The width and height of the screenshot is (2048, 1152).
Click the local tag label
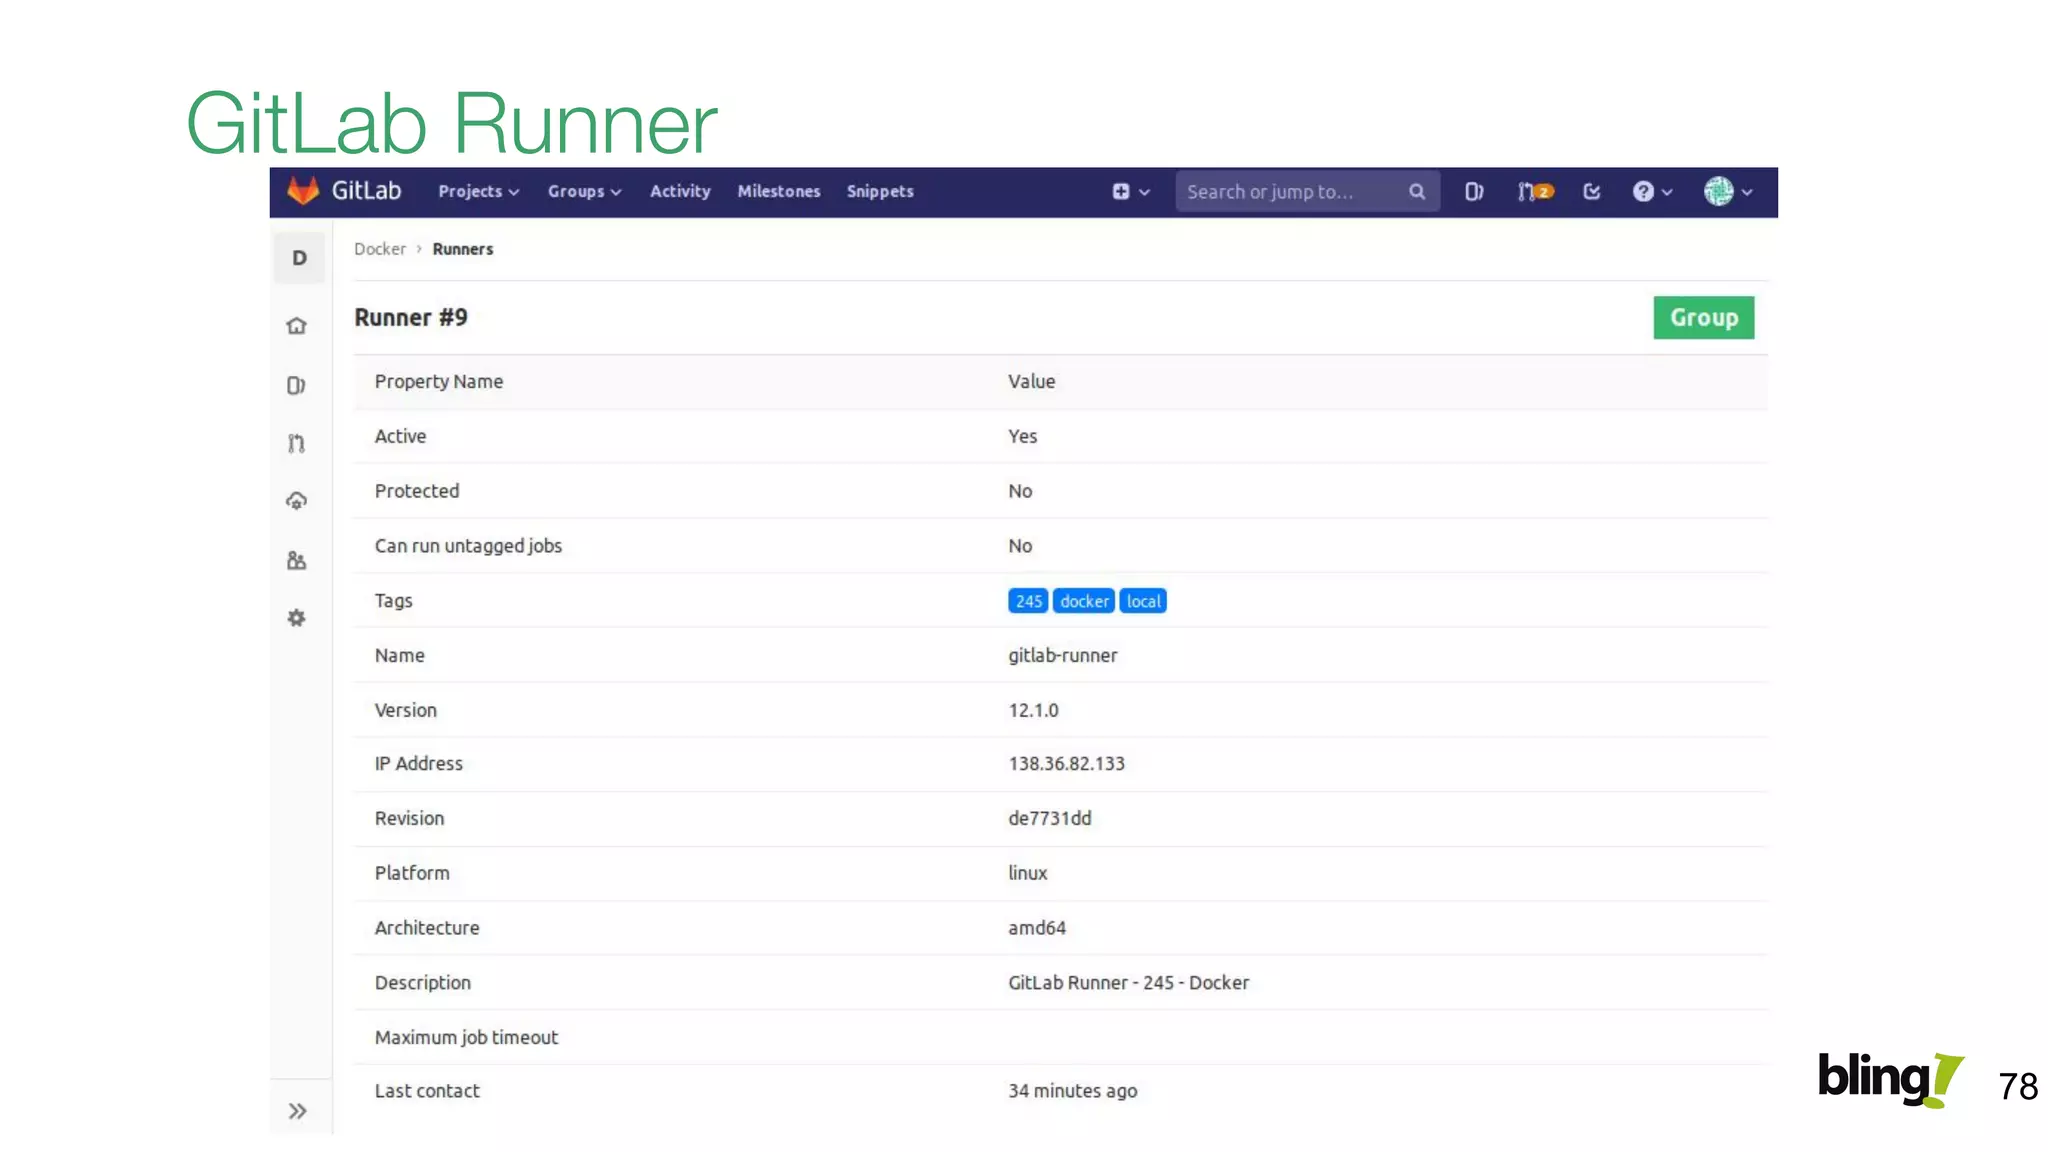point(1143,601)
